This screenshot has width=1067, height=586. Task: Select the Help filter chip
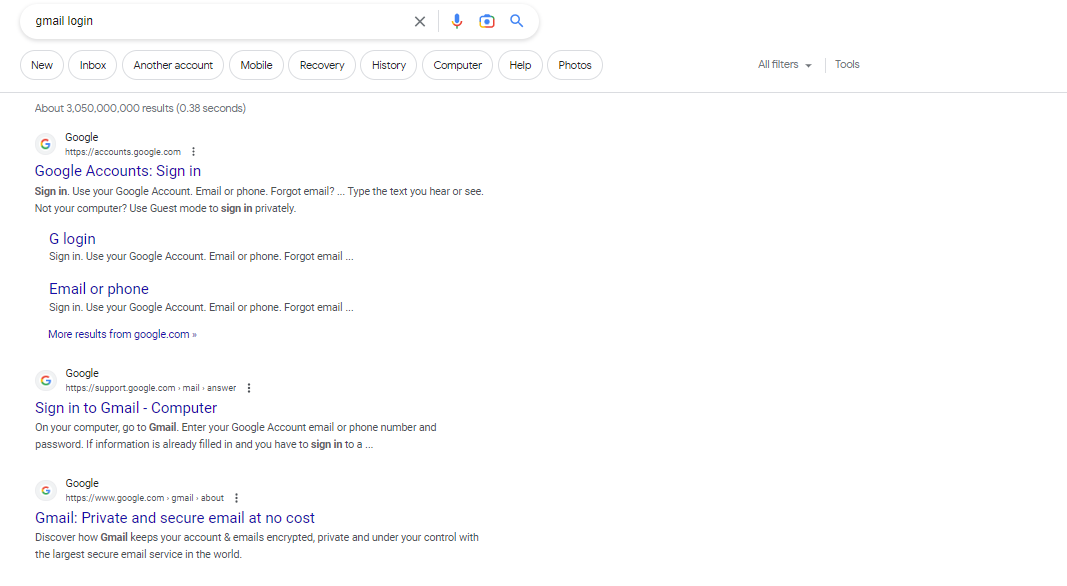[520, 65]
